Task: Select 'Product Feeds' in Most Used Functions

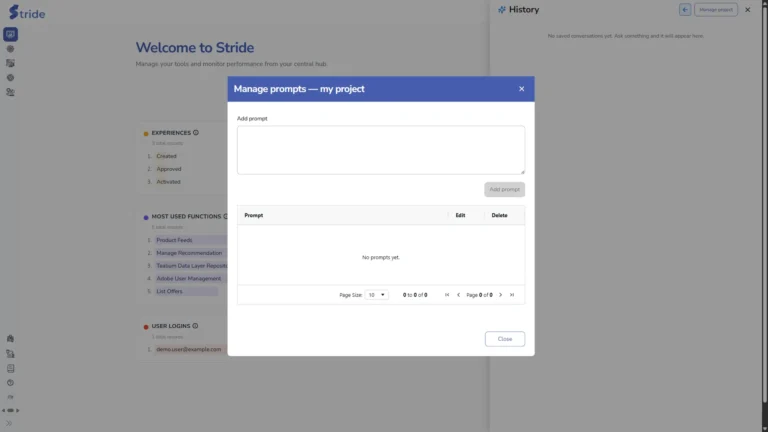Action: pos(174,240)
